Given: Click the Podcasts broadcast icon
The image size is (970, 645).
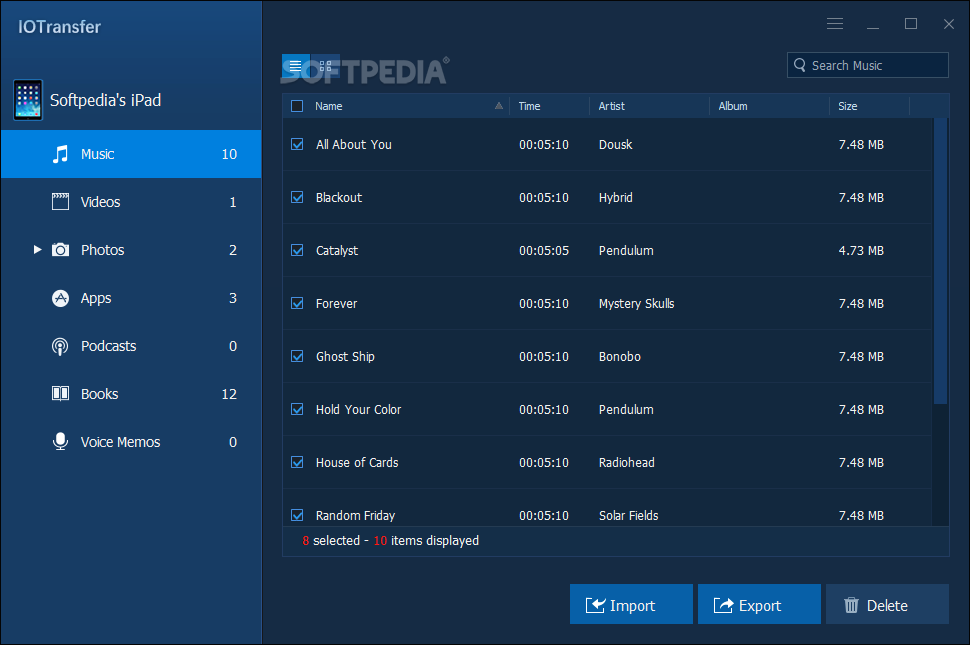Looking at the screenshot, I should 60,346.
